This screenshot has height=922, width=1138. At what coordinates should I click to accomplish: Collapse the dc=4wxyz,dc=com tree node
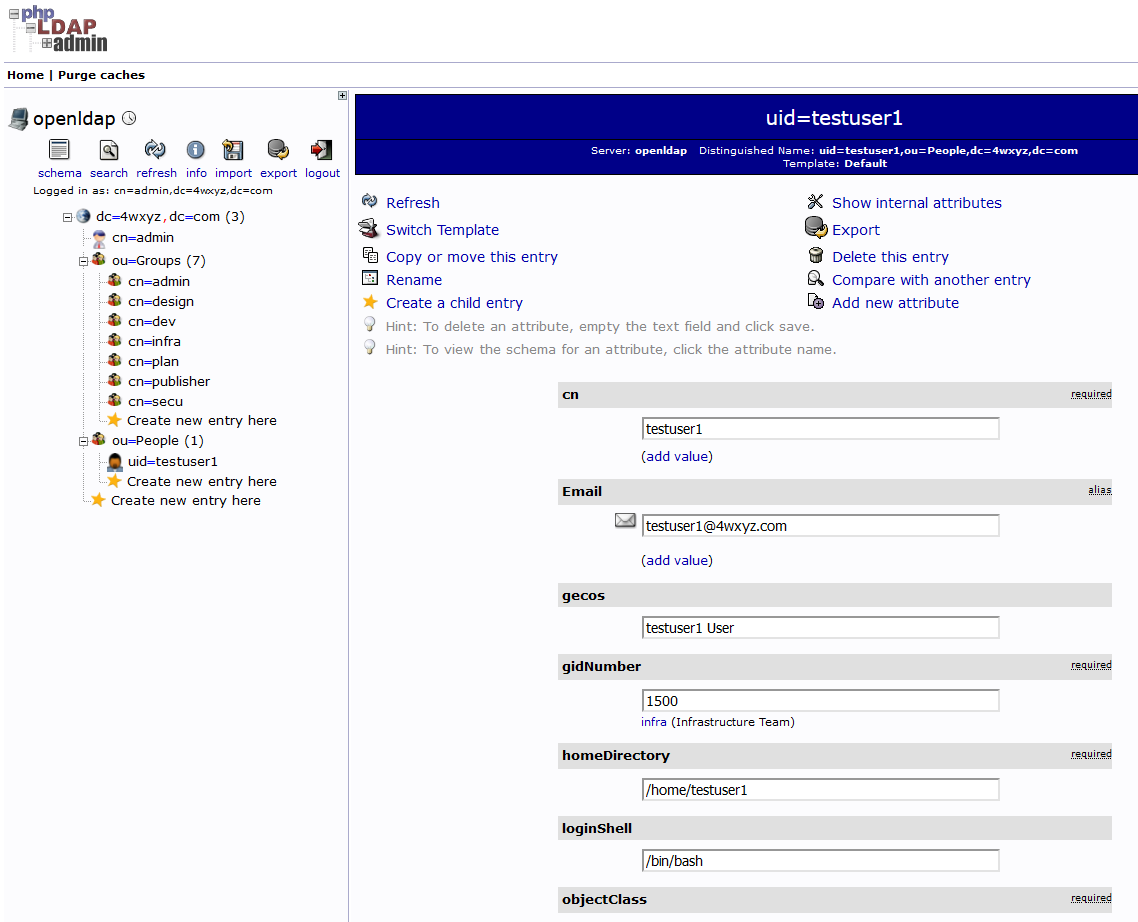coord(67,217)
